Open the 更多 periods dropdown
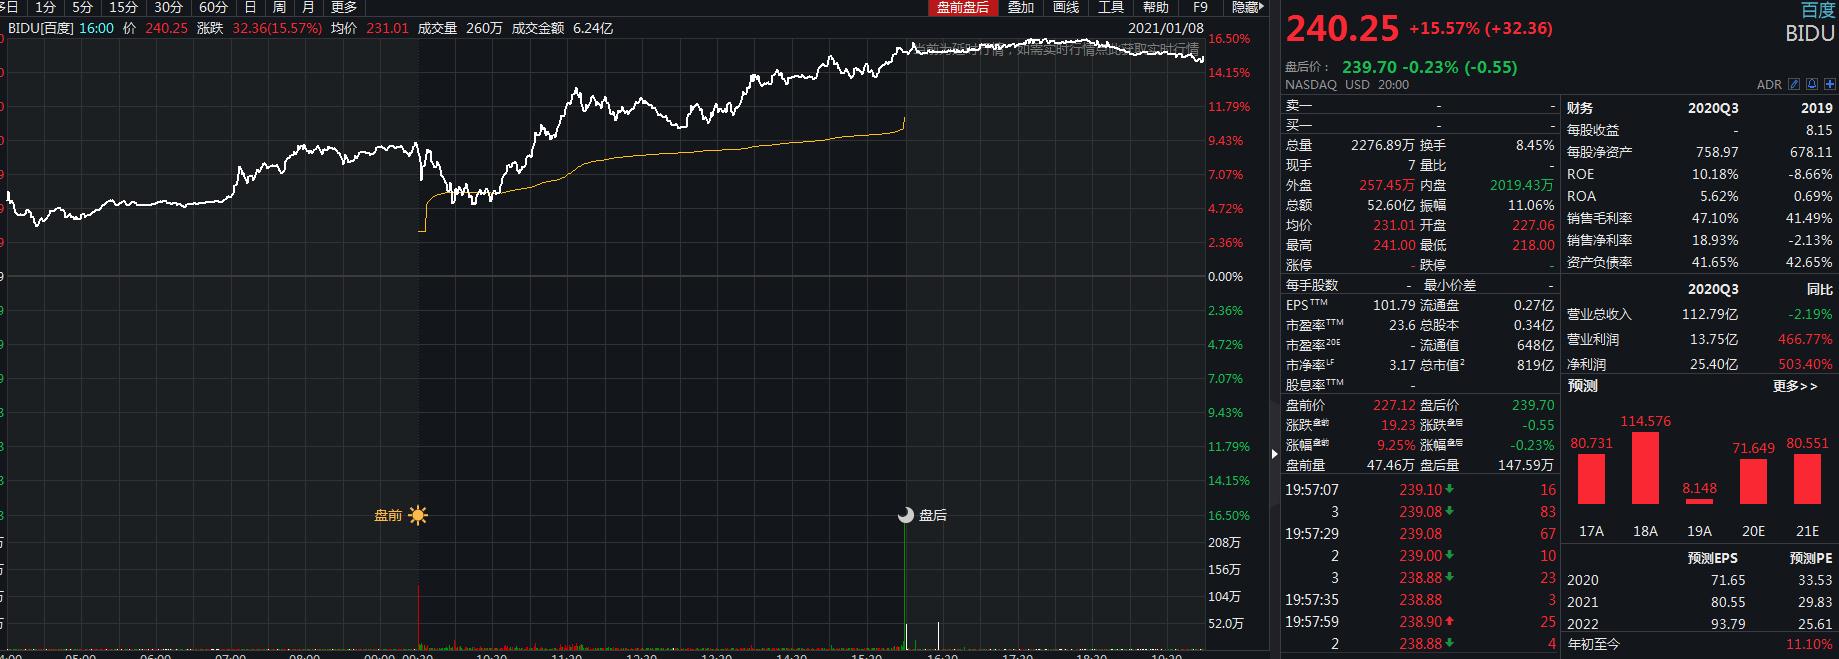The height and width of the screenshot is (659, 1839). coord(344,7)
